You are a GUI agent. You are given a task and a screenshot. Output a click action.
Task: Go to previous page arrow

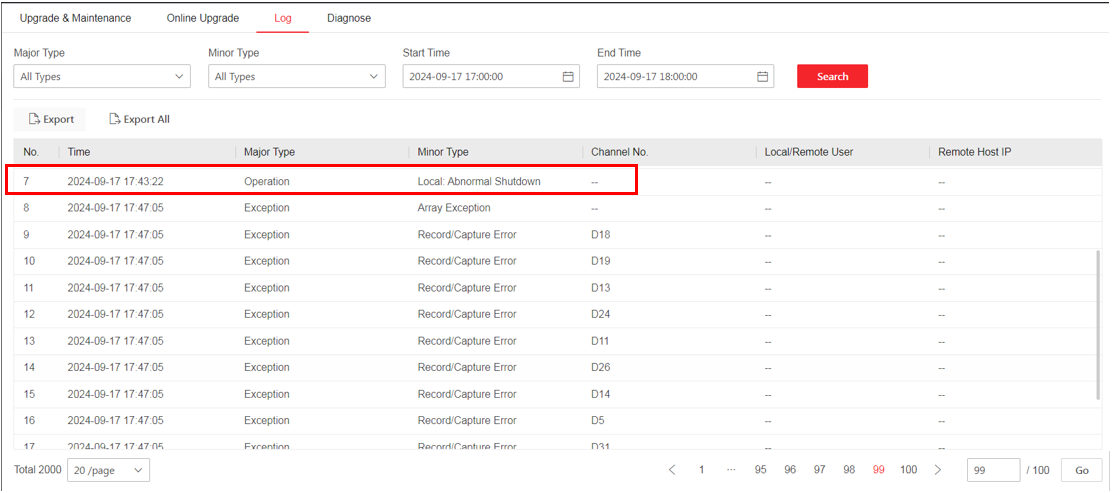[672, 470]
